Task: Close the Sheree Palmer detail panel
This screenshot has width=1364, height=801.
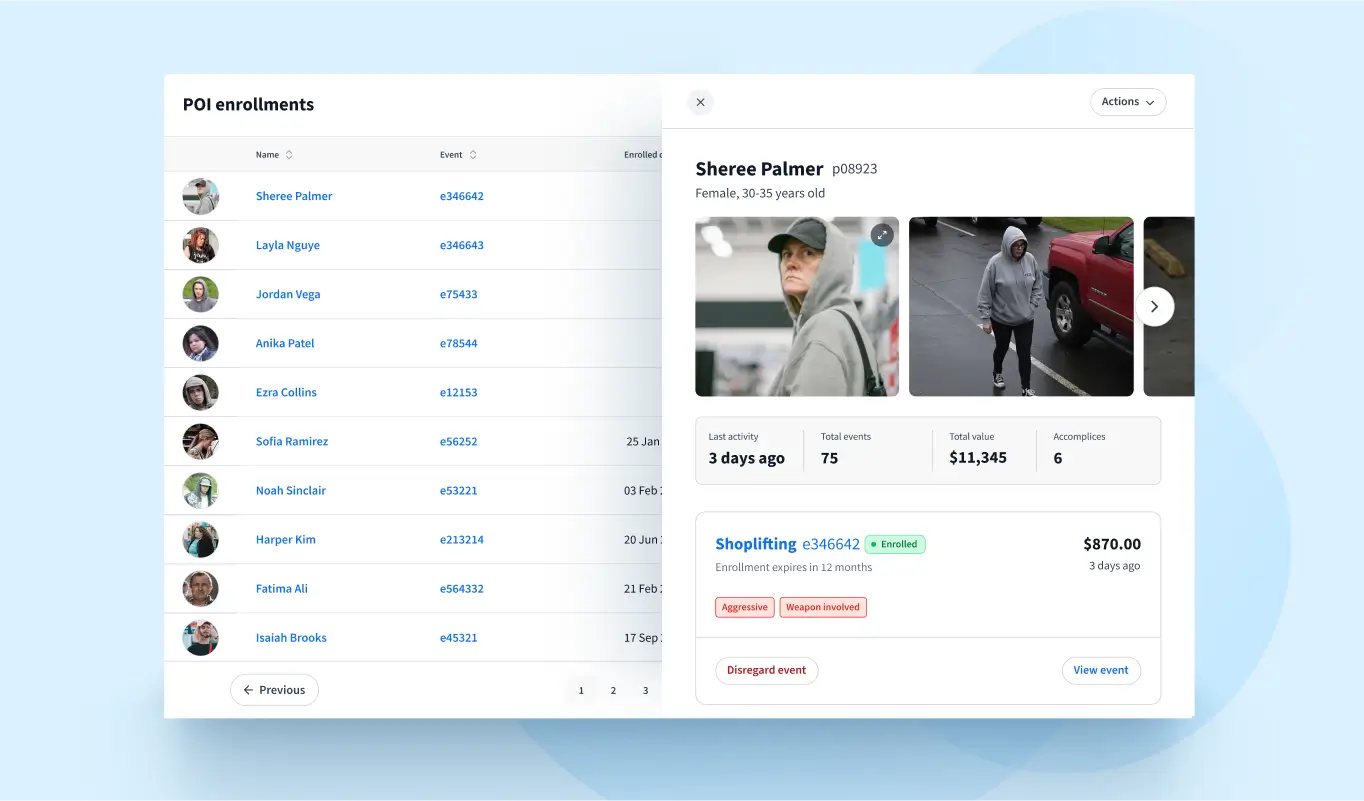Action: [x=700, y=102]
